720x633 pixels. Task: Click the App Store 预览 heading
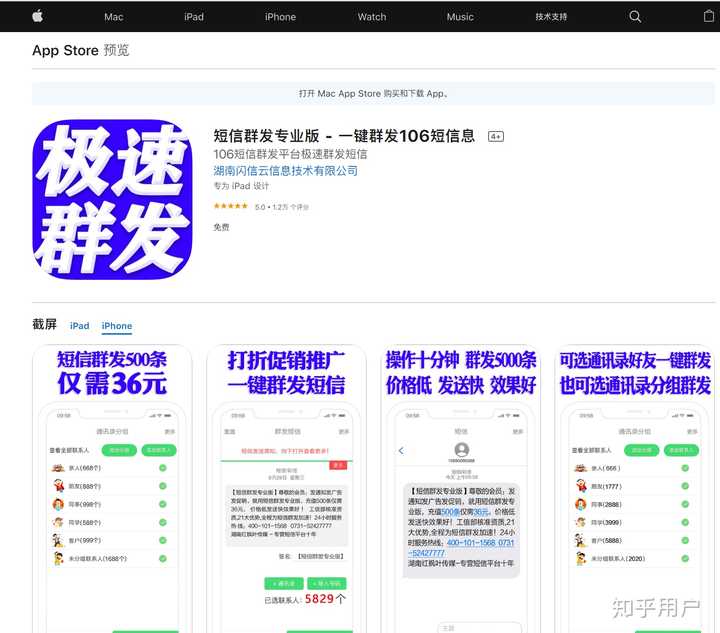point(81,50)
